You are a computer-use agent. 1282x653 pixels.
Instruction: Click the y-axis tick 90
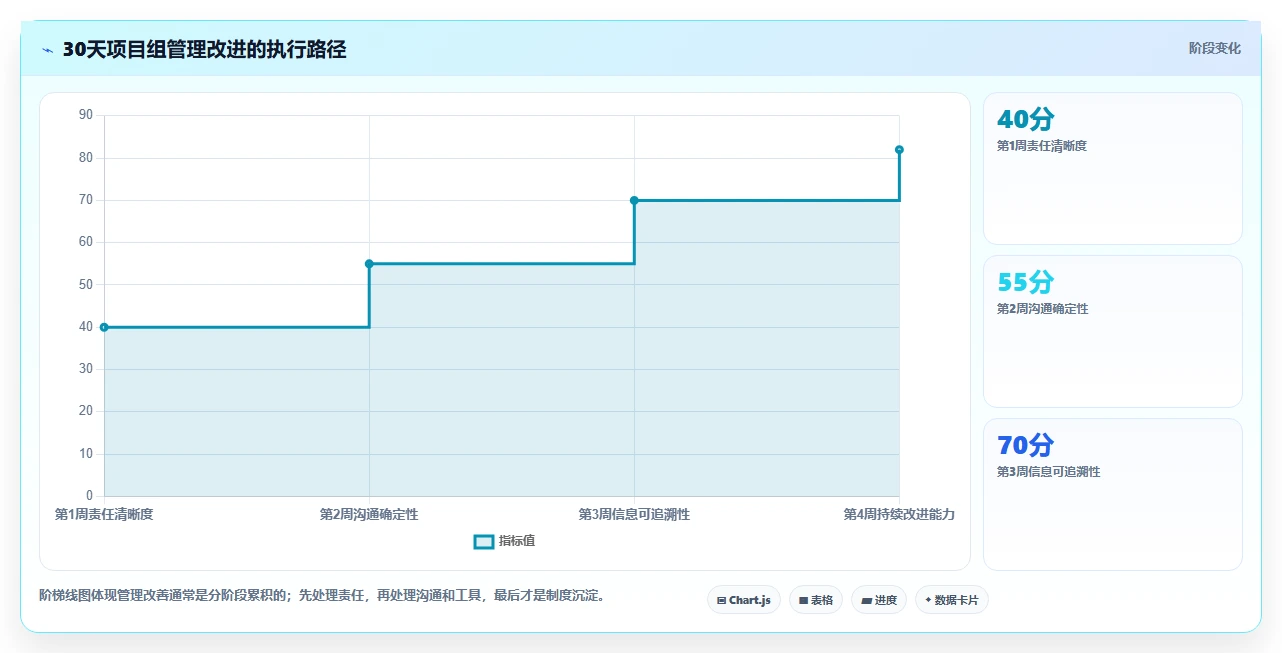tap(85, 115)
